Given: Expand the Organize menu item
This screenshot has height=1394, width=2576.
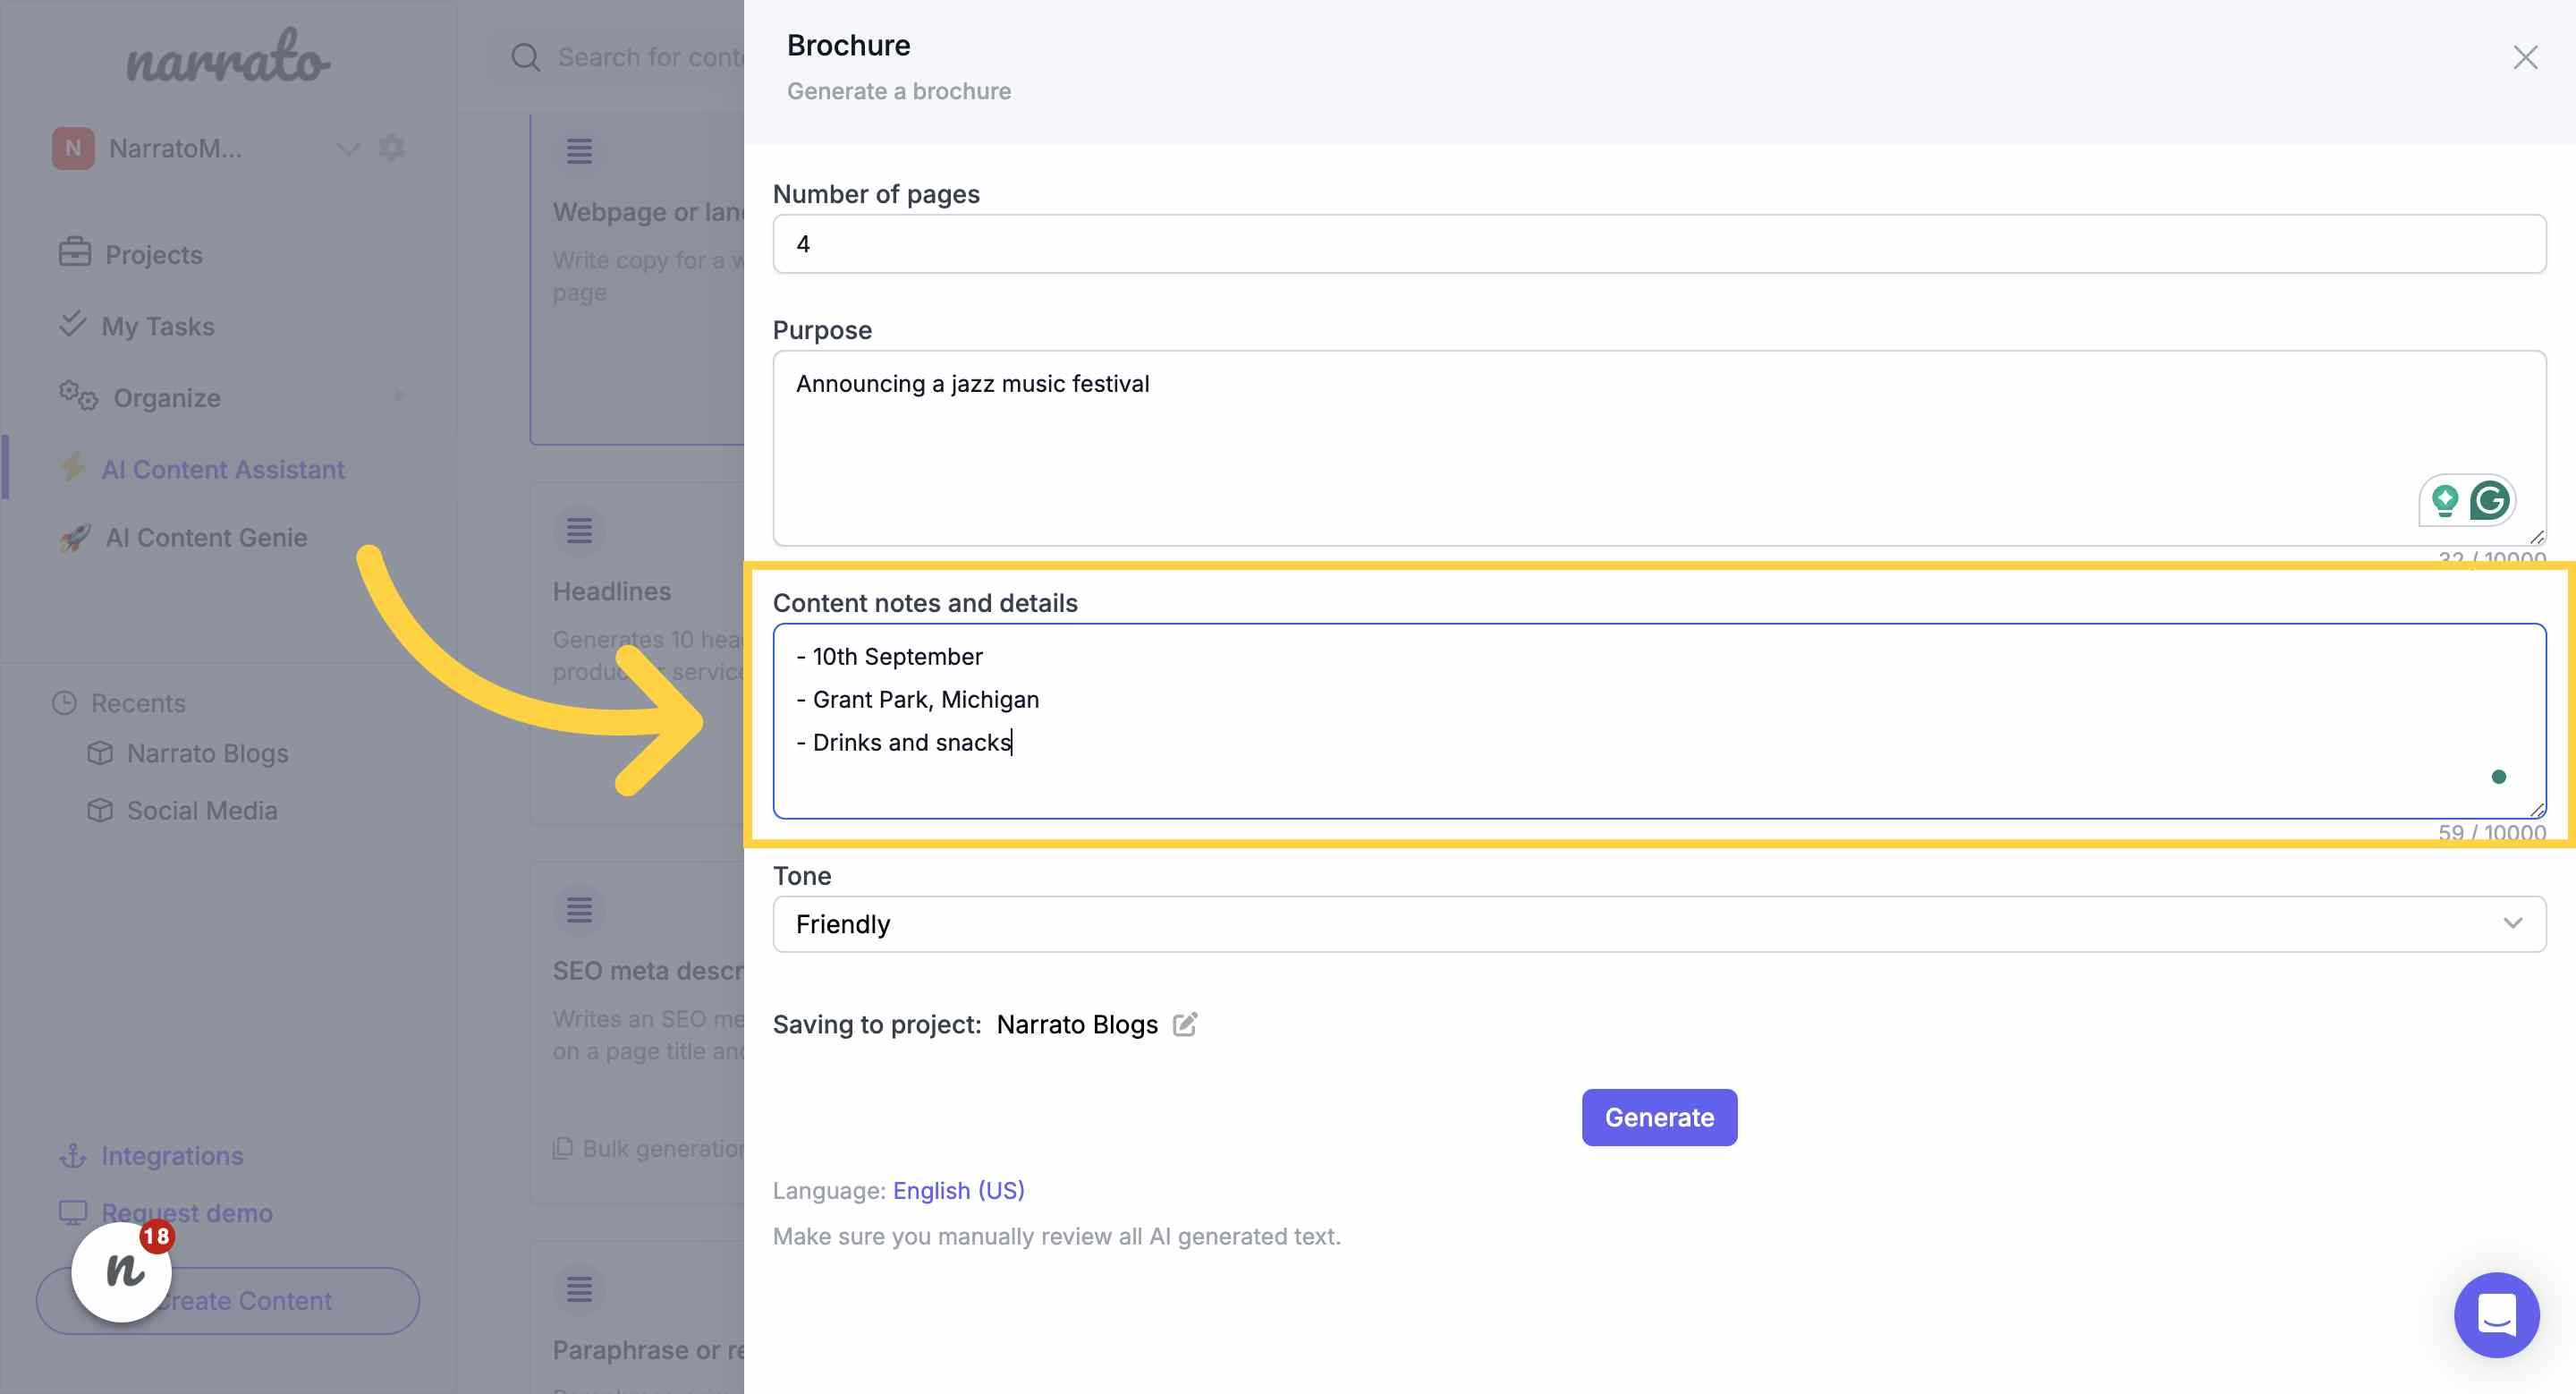Looking at the screenshot, I should pos(167,397).
